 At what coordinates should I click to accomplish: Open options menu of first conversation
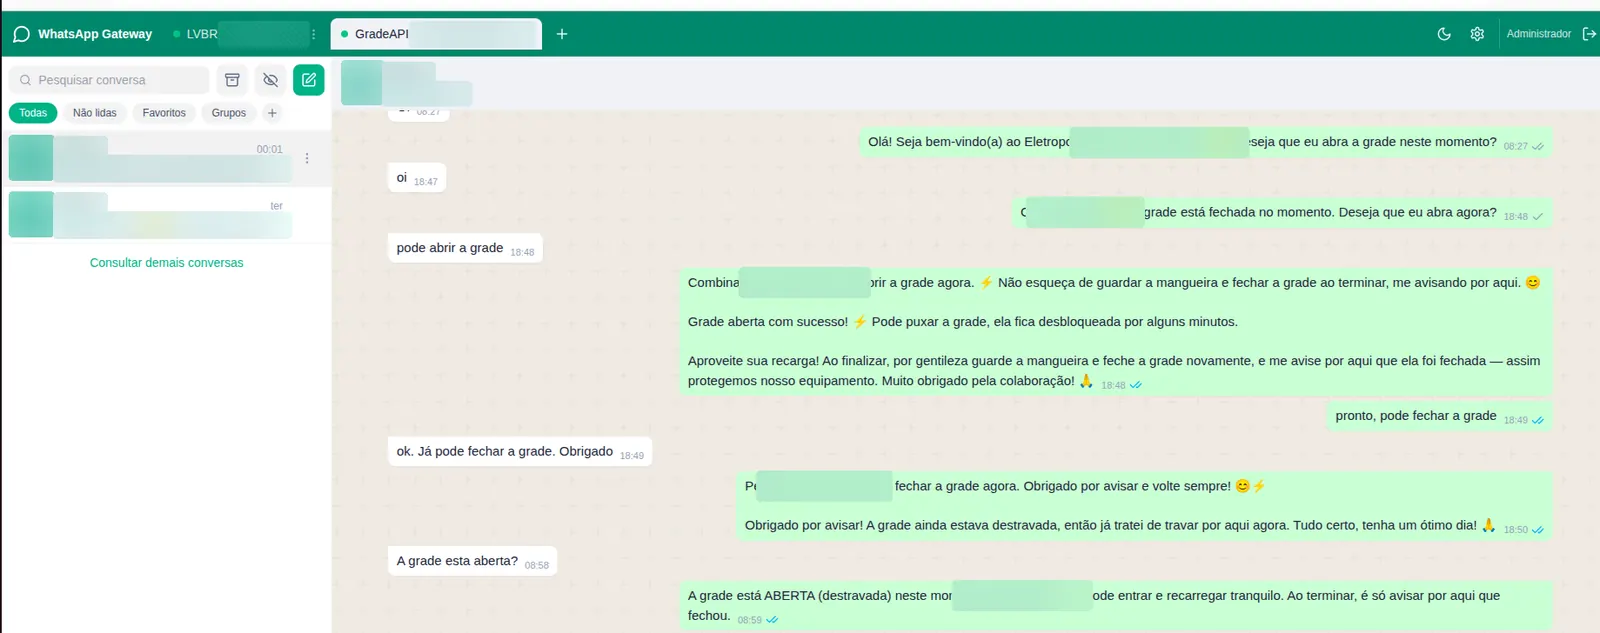[x=307, y=158]
